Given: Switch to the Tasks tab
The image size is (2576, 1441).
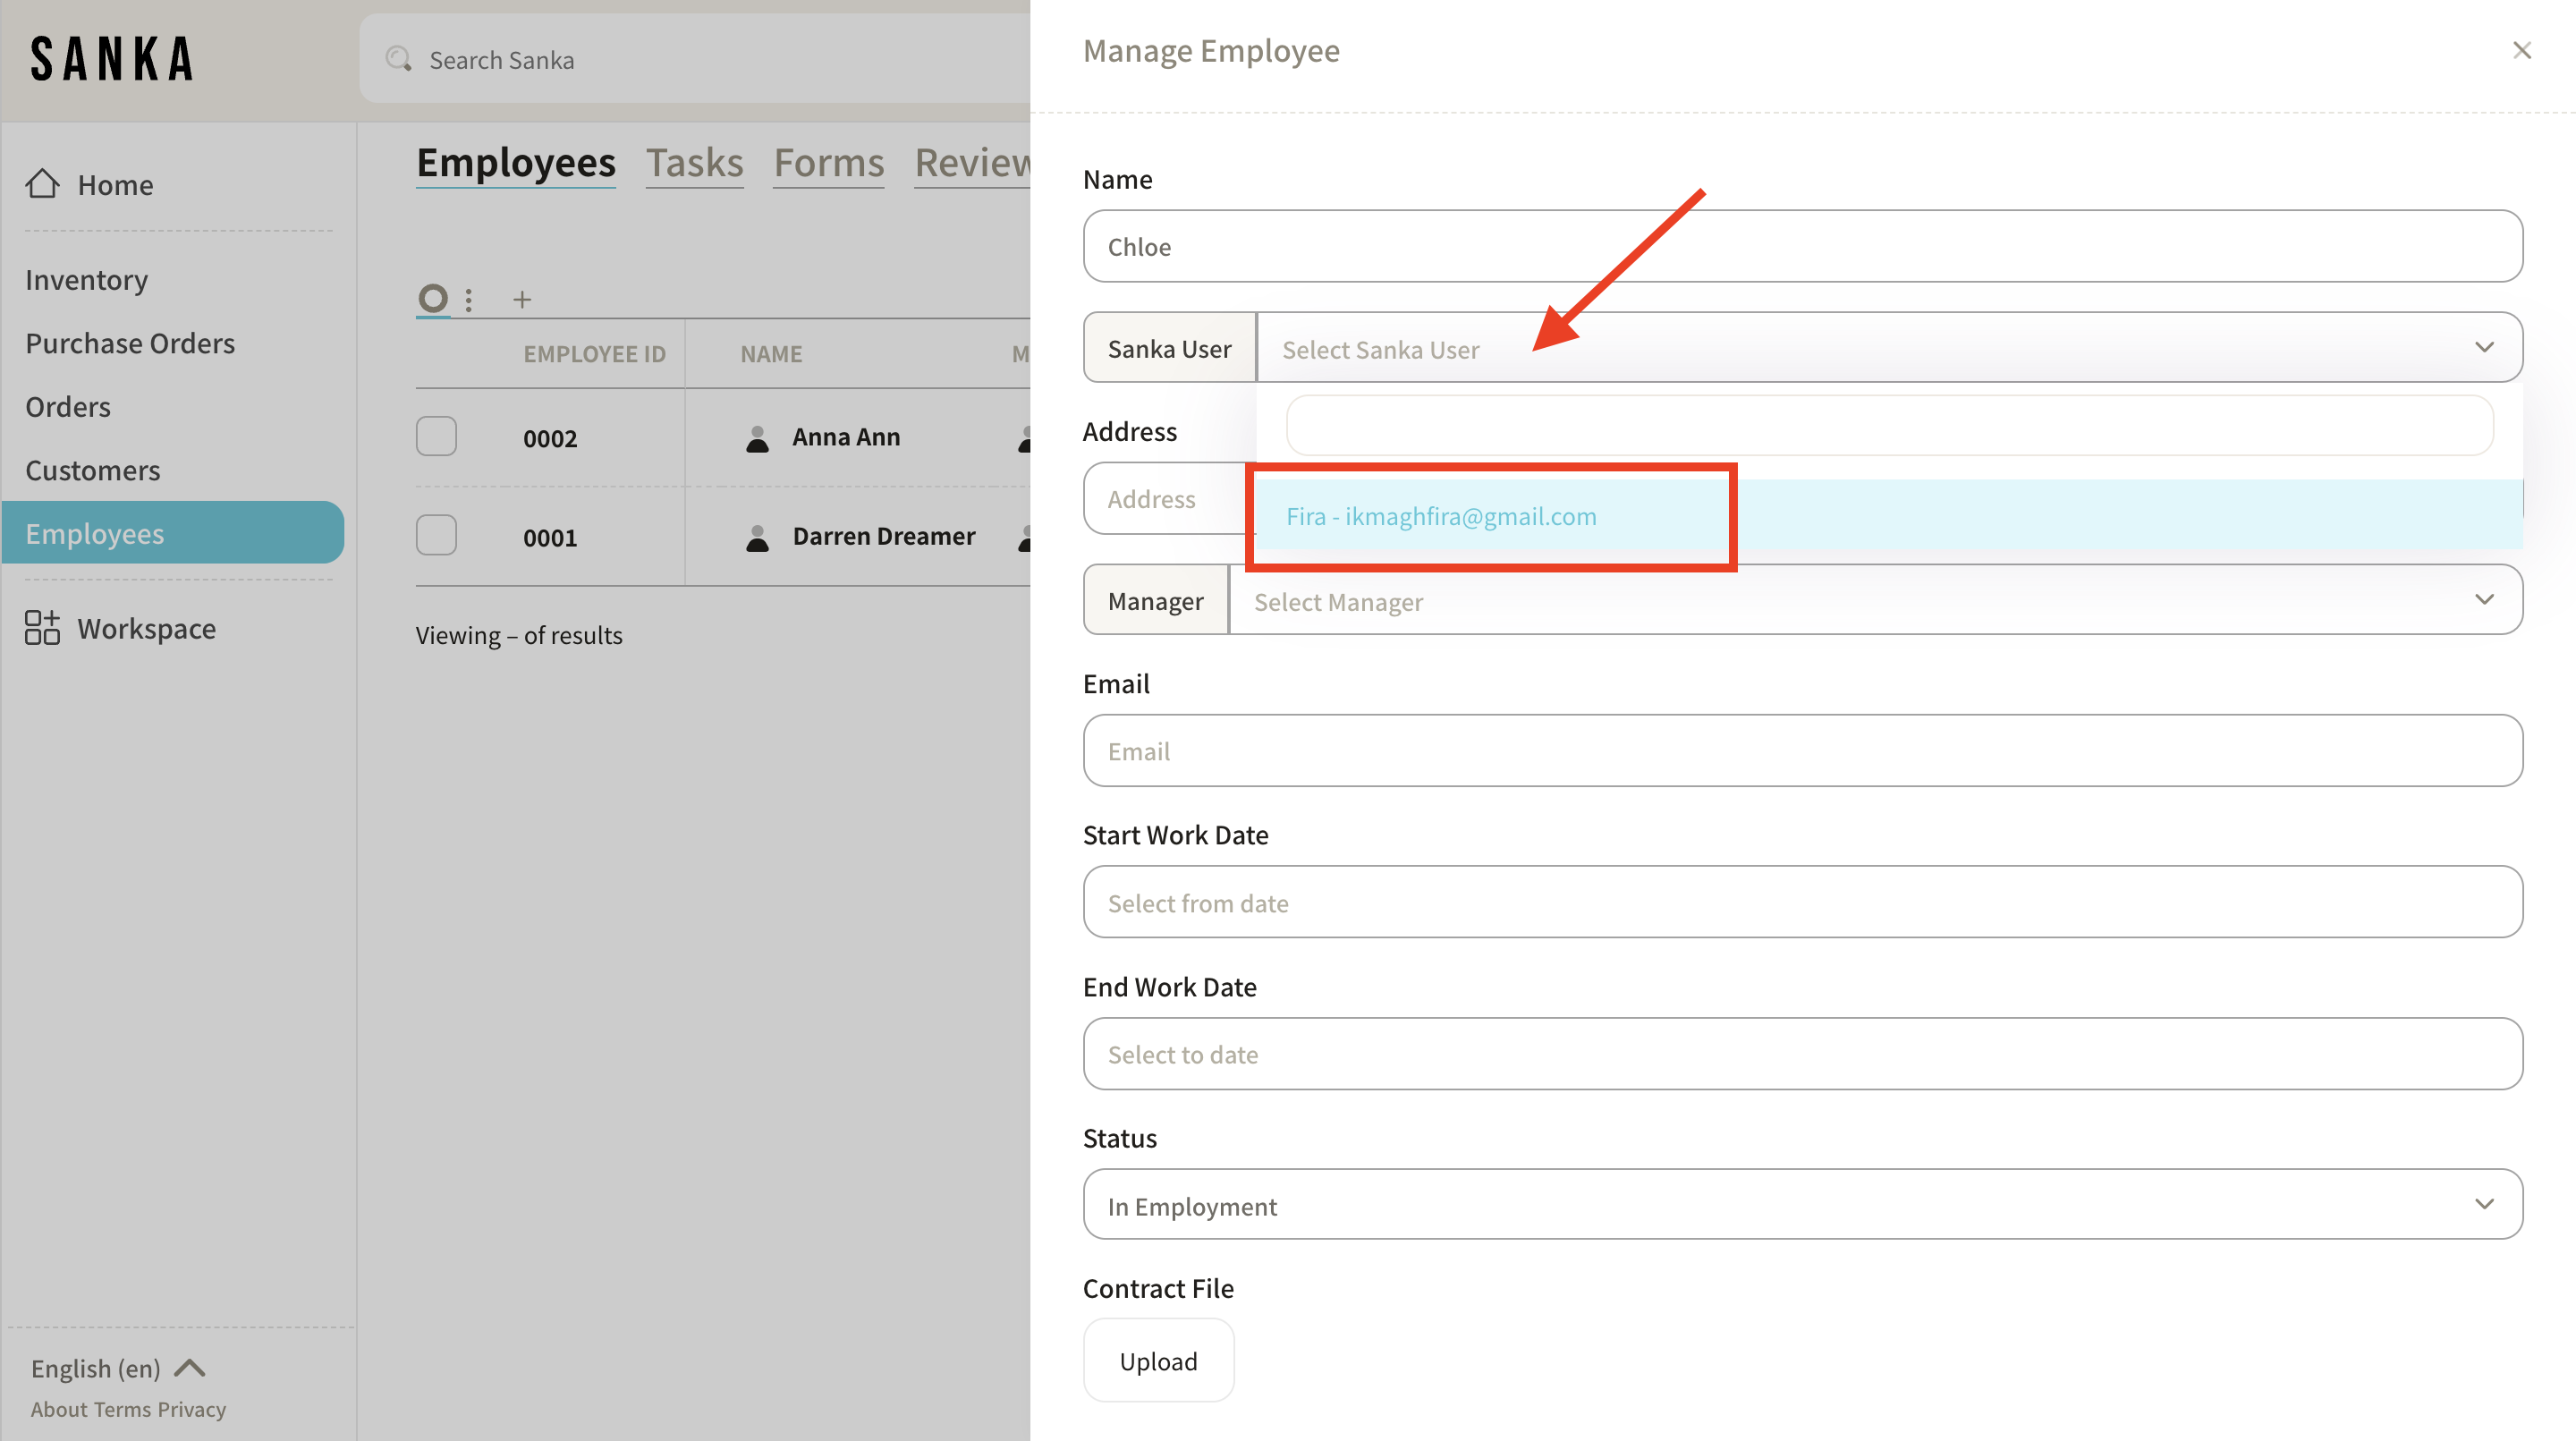Looking at the screenshot, I should tap(694, 163).
